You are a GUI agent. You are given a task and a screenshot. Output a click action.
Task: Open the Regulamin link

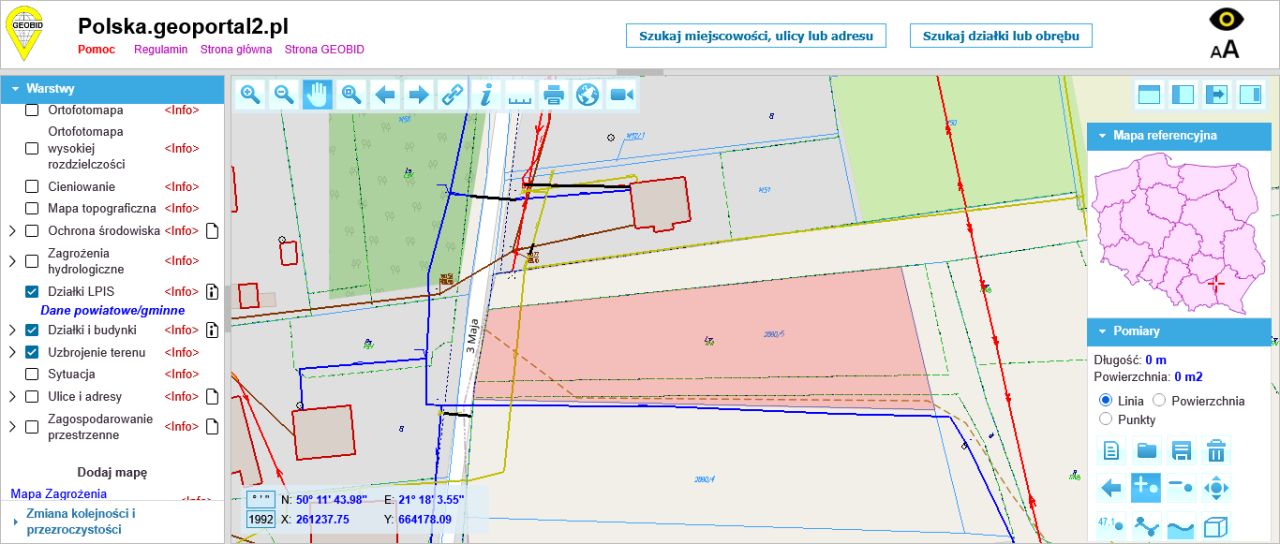[x=161, y=49]
